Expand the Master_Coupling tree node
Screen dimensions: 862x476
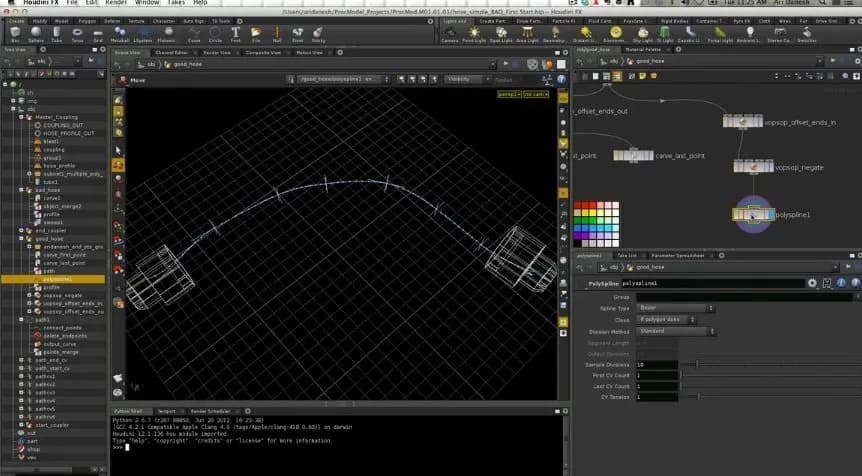click(x=21, y=117)
